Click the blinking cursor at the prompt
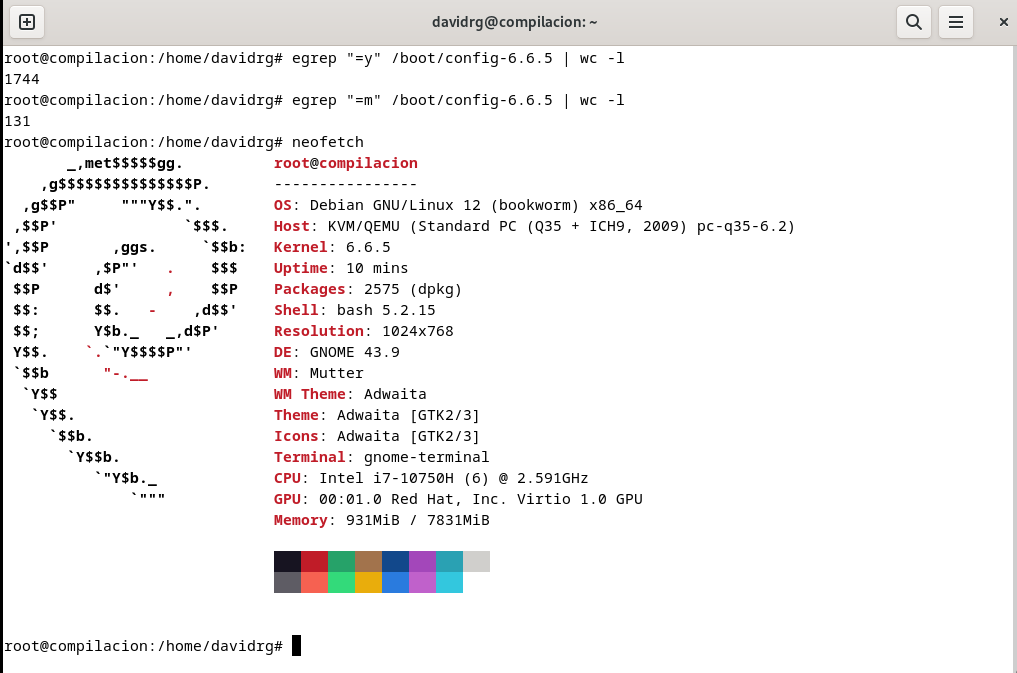1017x673 pixels. (x=296, y=646)
